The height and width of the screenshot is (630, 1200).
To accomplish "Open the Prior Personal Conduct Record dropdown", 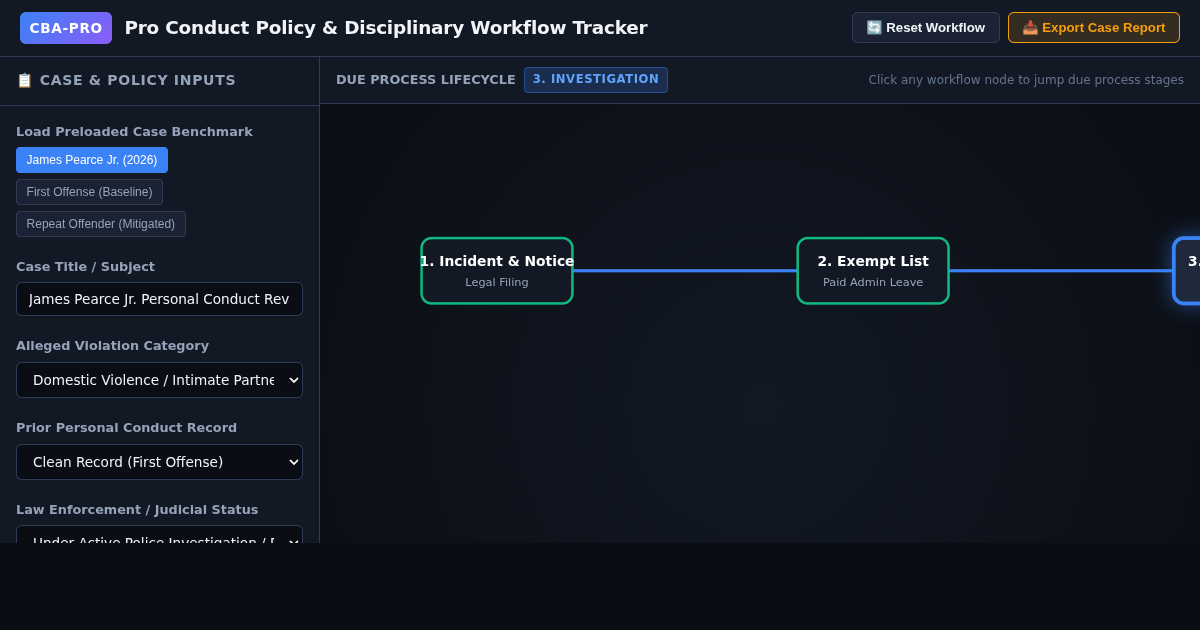I will pyautogui.click(x=159, y=462).
